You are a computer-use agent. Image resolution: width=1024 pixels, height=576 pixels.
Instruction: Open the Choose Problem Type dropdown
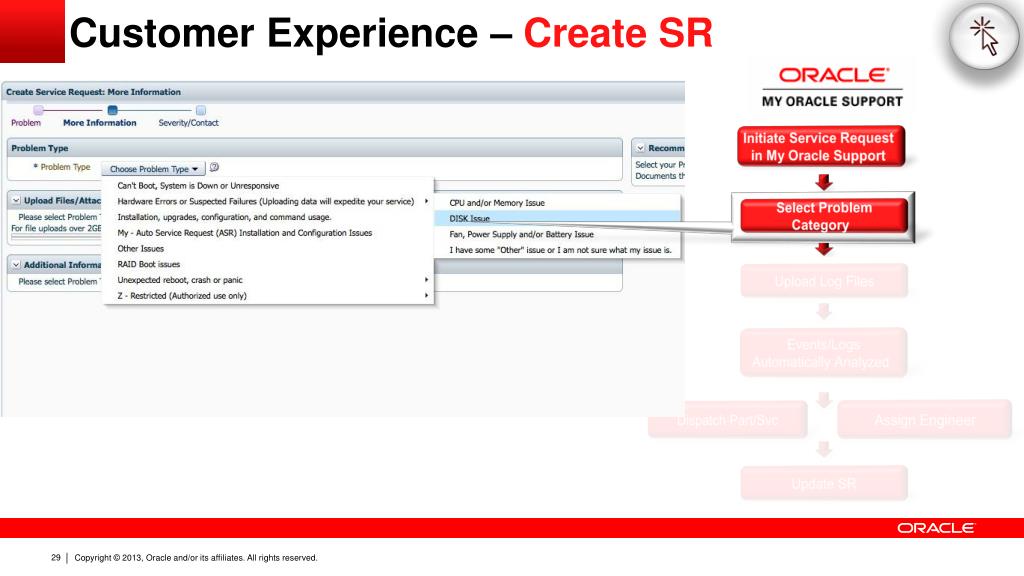[153, 168]
